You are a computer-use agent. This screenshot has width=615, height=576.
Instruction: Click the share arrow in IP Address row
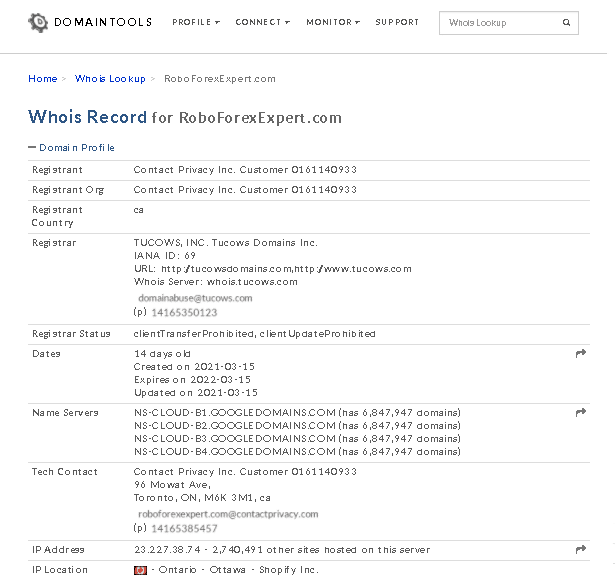click(580, 549)
